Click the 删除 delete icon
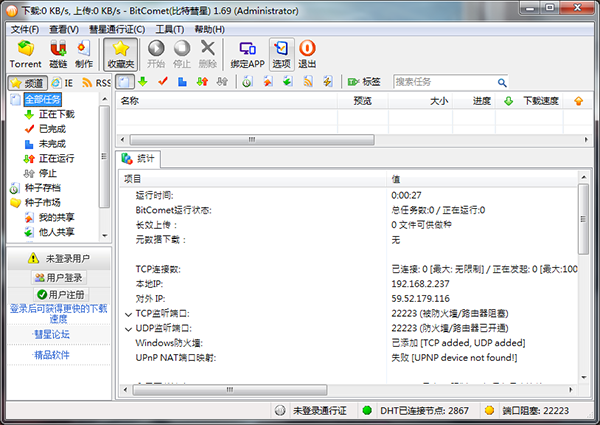The height and width of the screenshot is (425, 600). coord(208,54)
